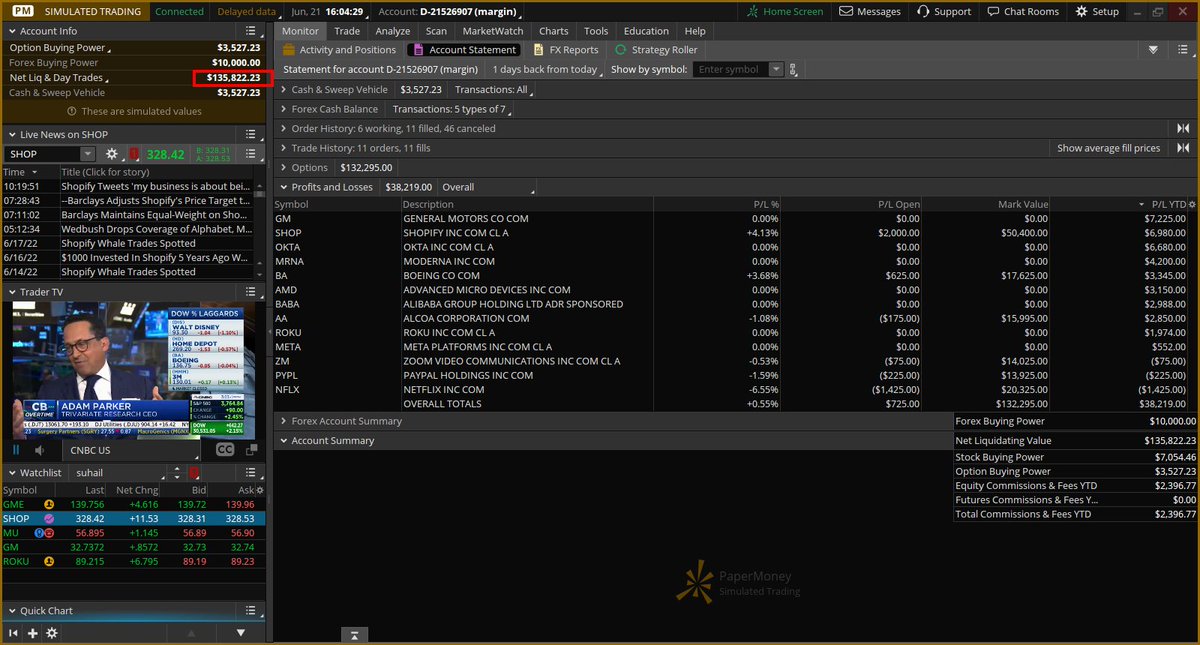Open Activity and Positions subtab

click(340, 50)
